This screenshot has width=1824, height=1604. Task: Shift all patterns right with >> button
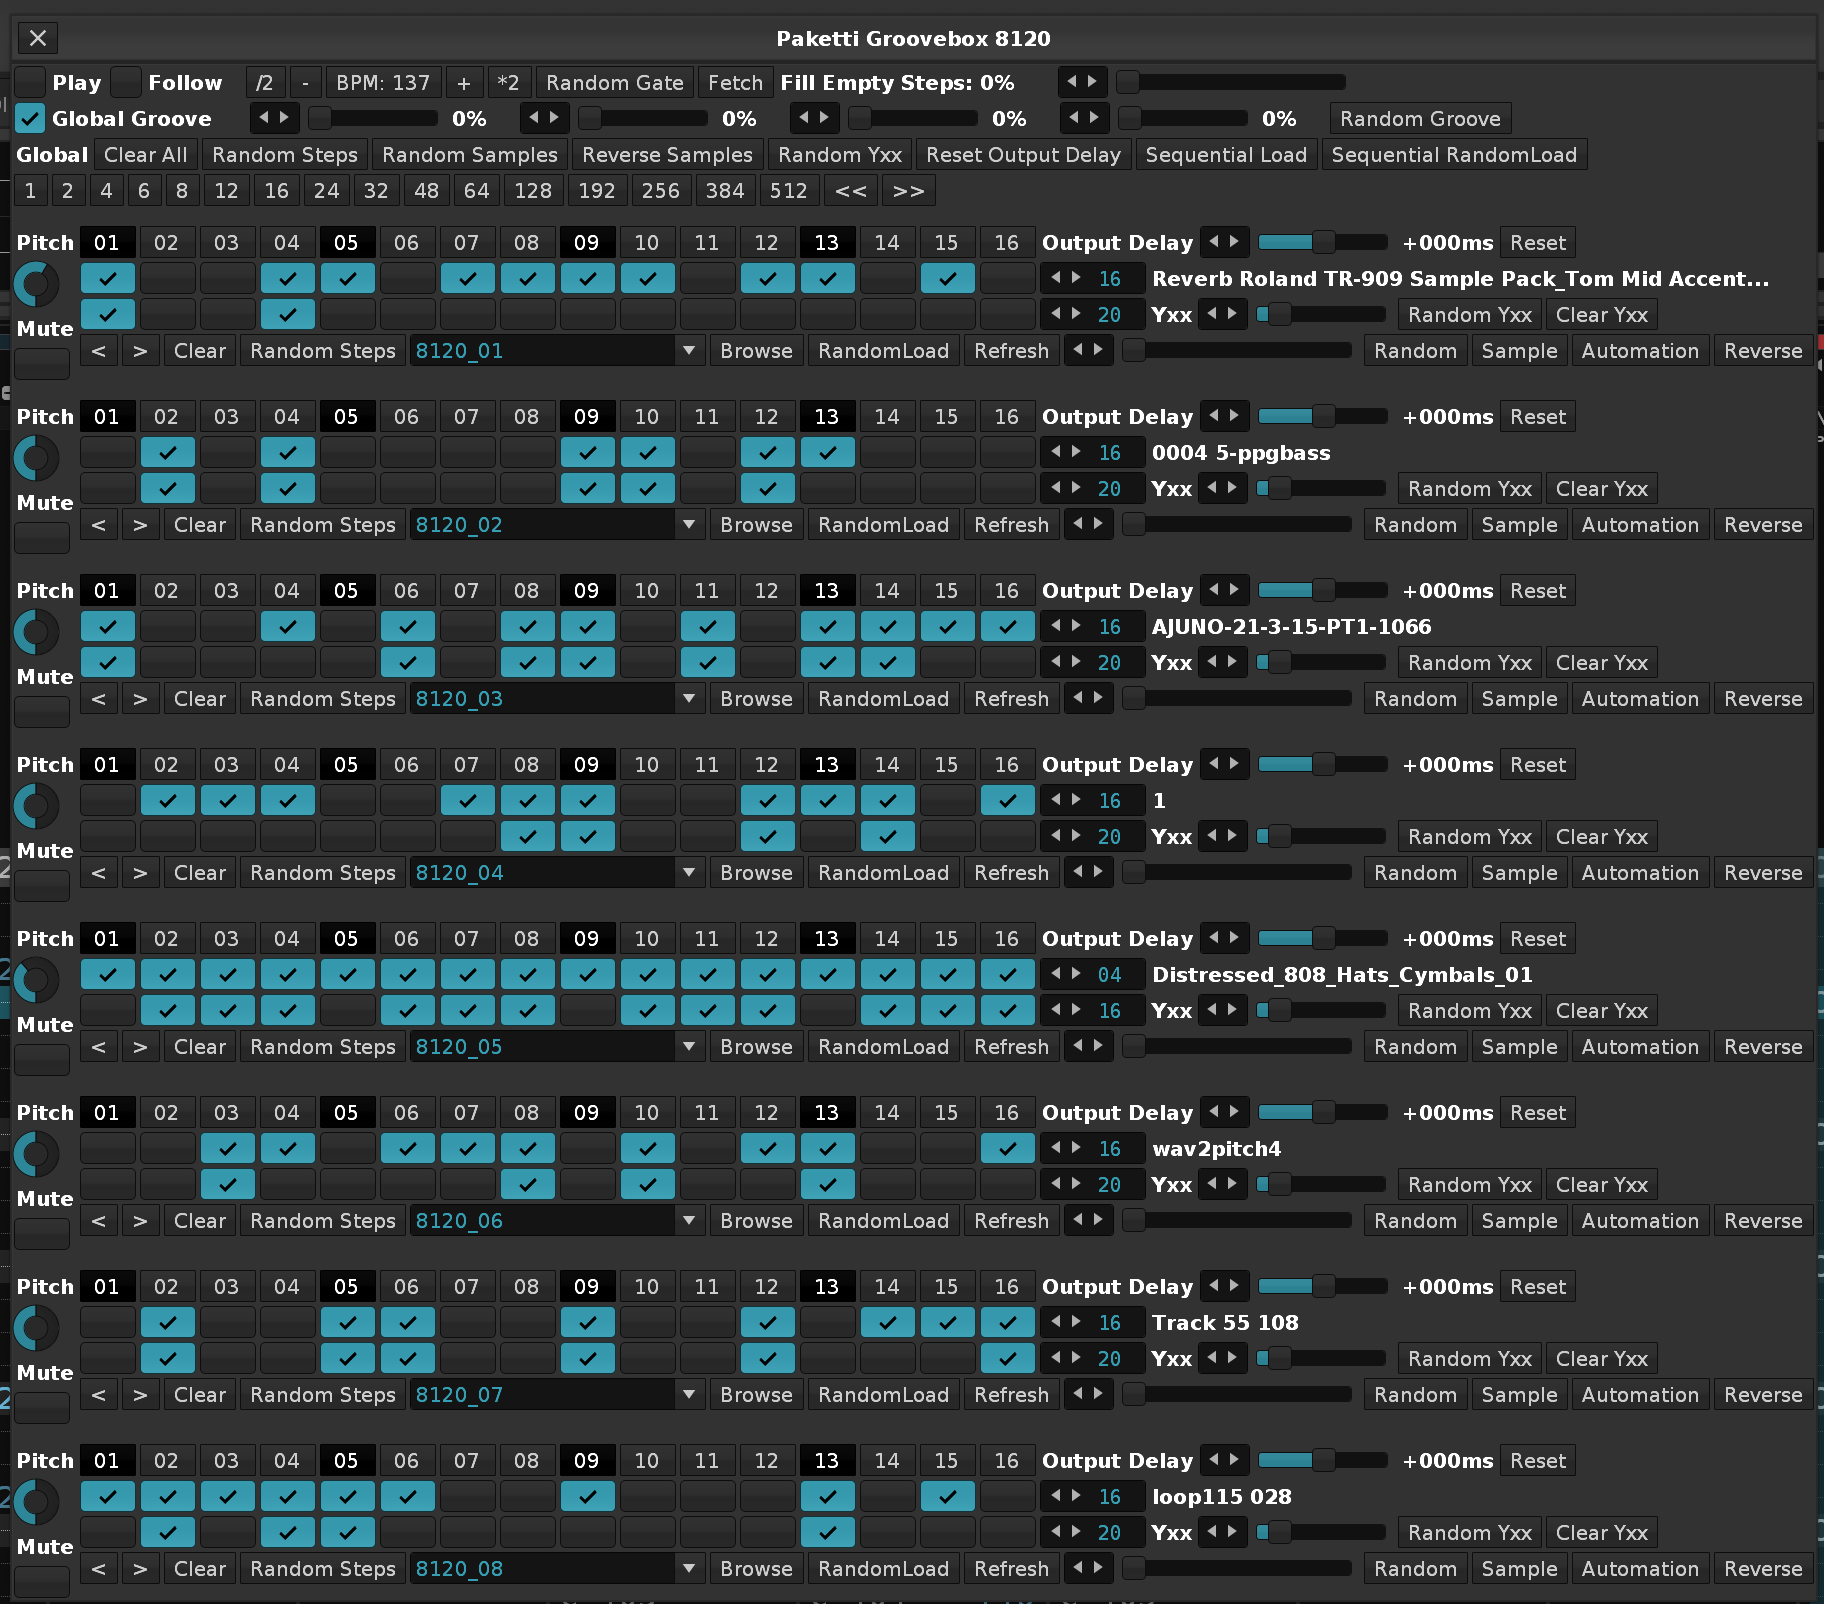(x=908, y=191)
